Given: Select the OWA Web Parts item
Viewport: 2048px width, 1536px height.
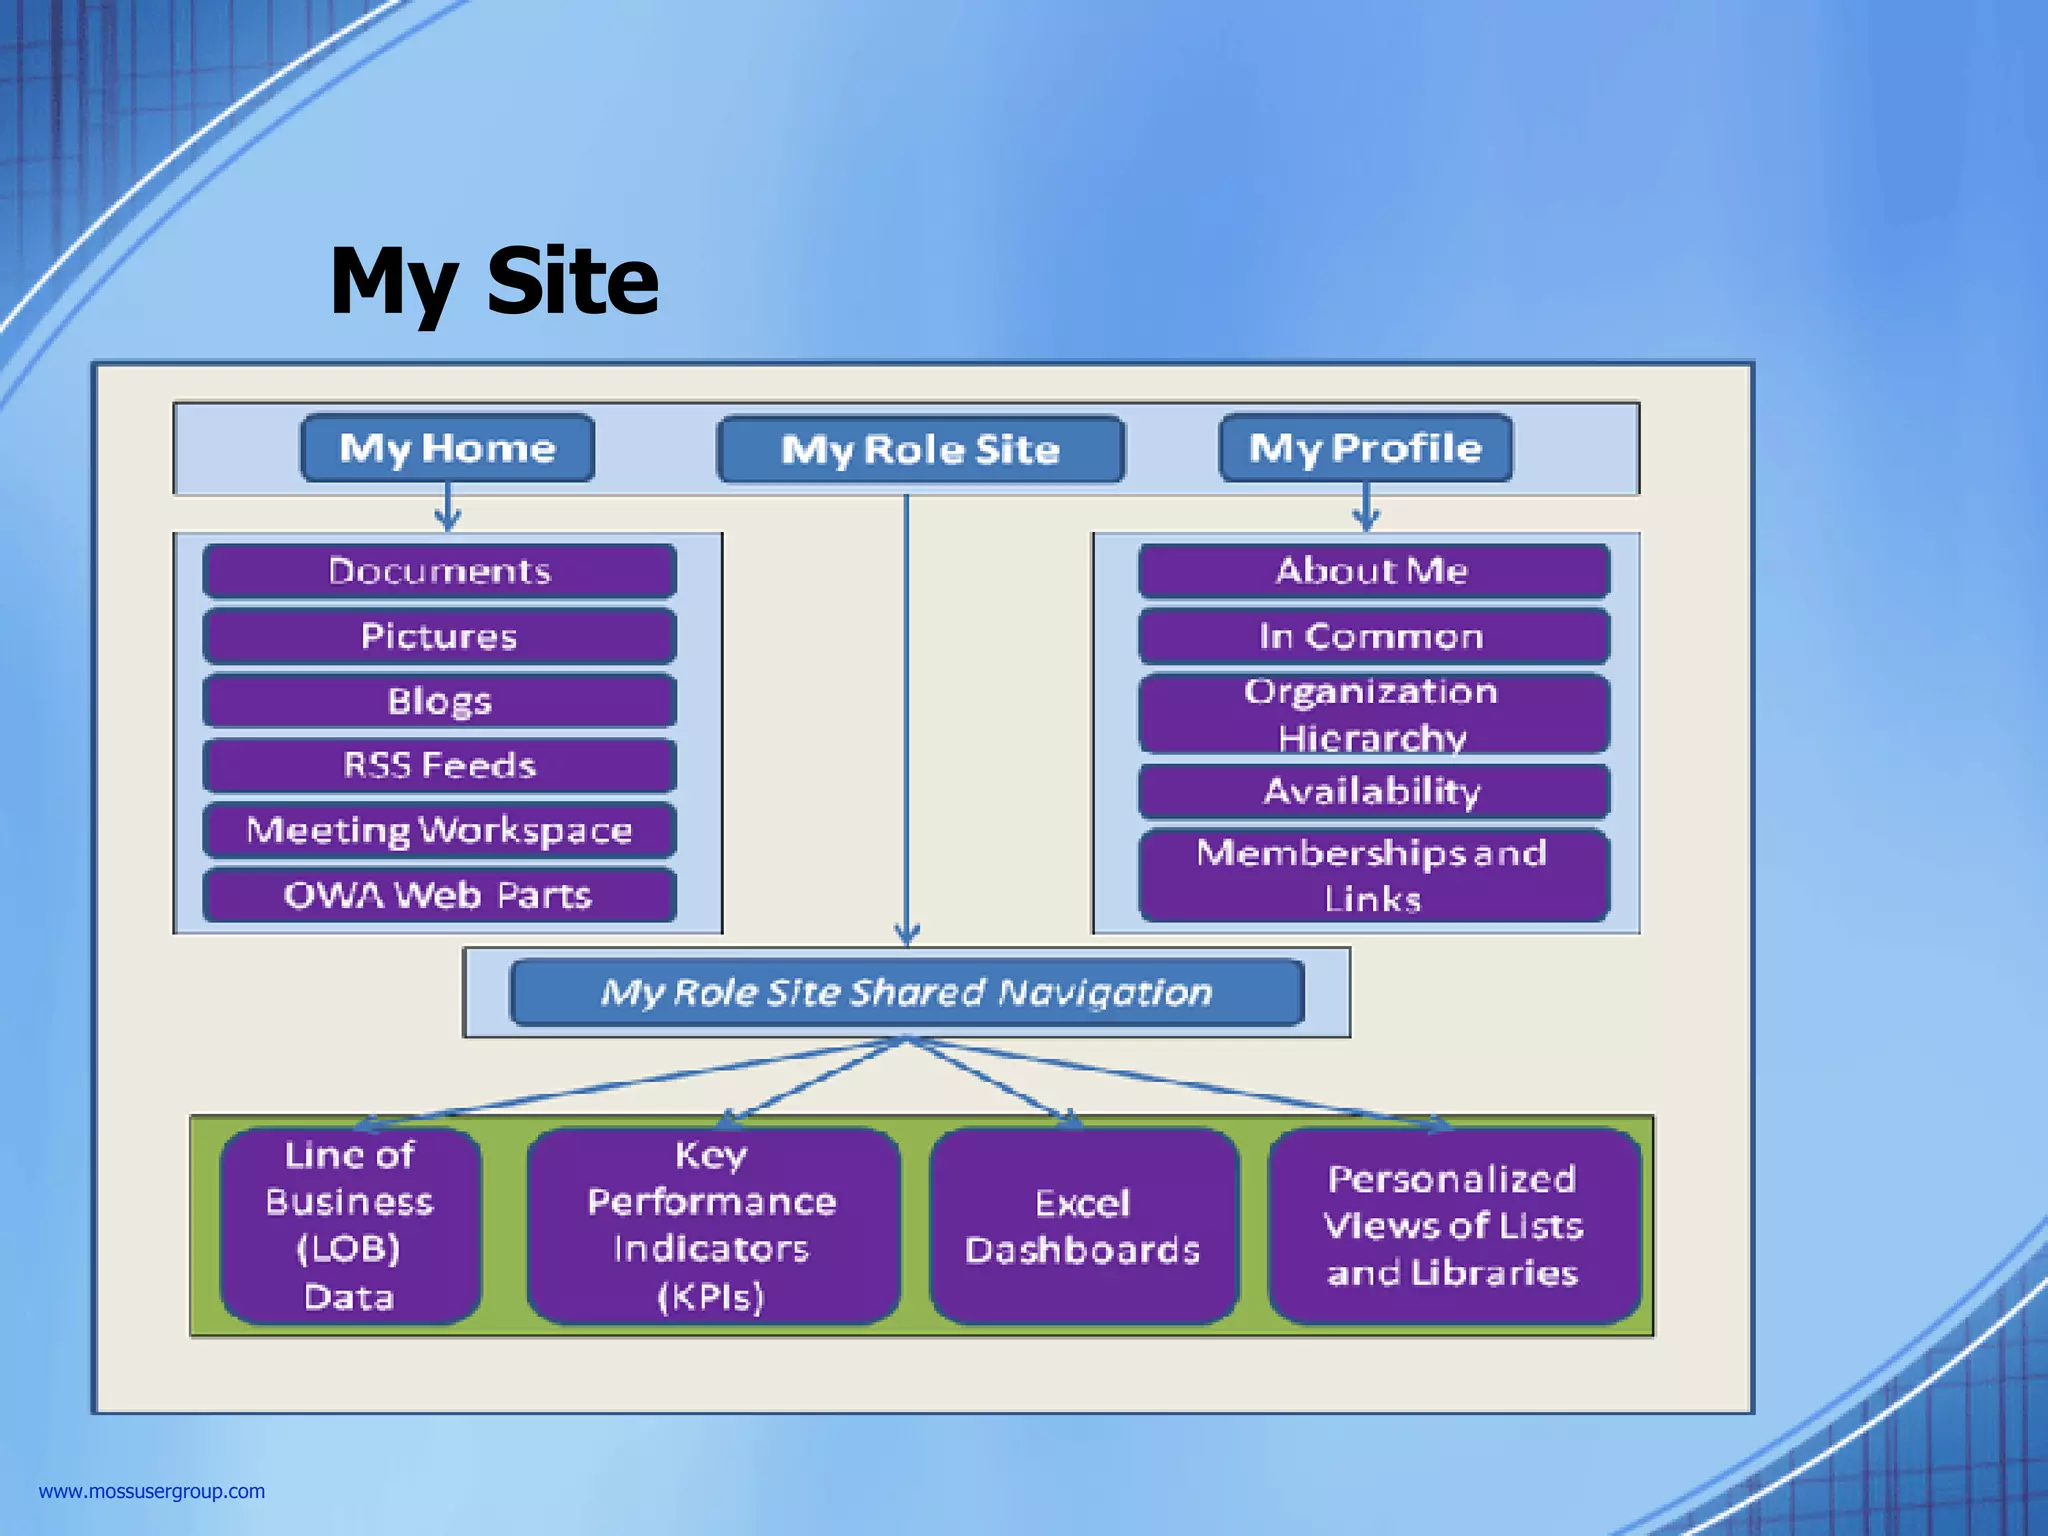Looking at the screenshot, I should click(439, 895).
